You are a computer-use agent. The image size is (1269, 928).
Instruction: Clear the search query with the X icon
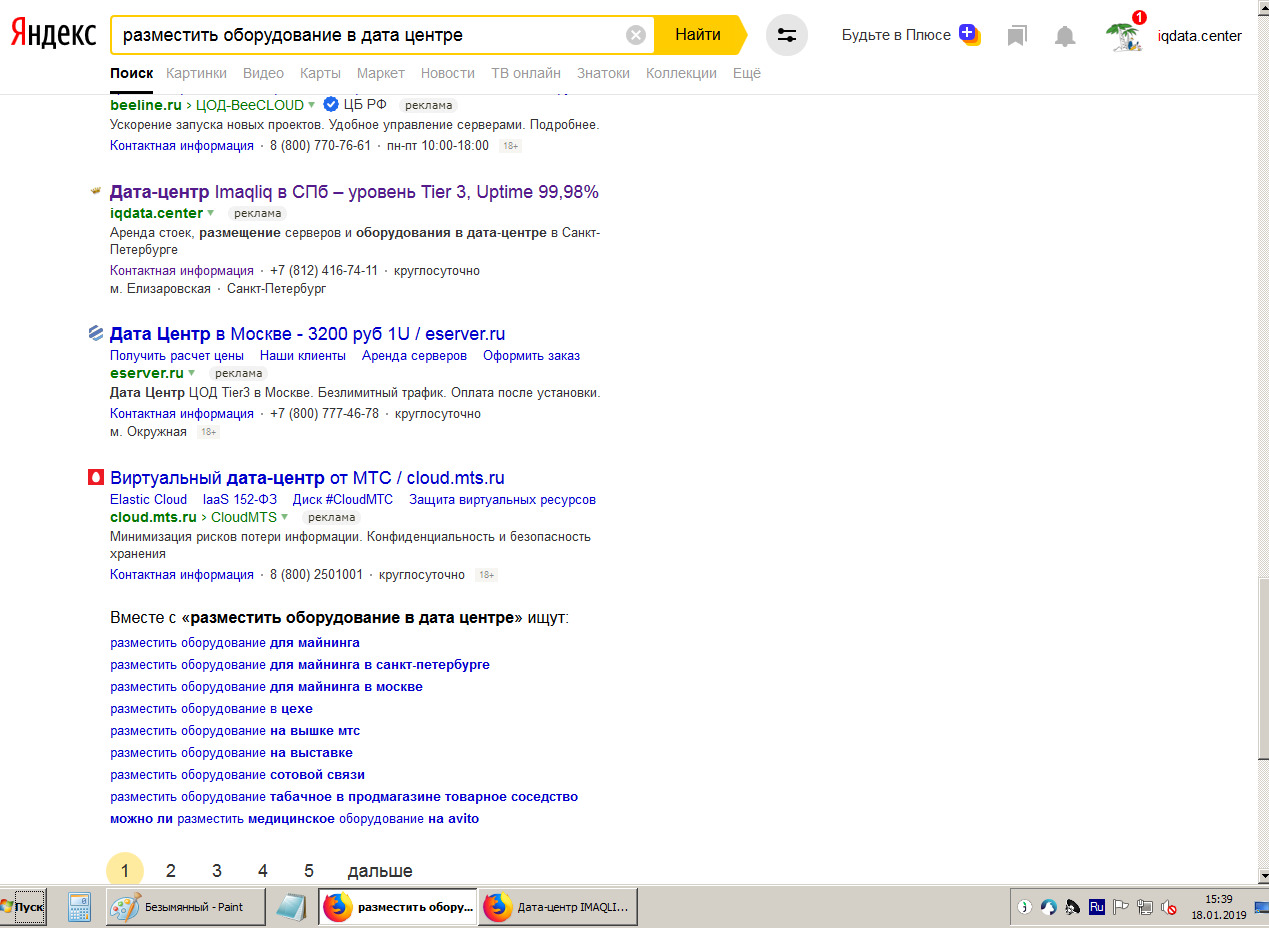pos(636,35)
